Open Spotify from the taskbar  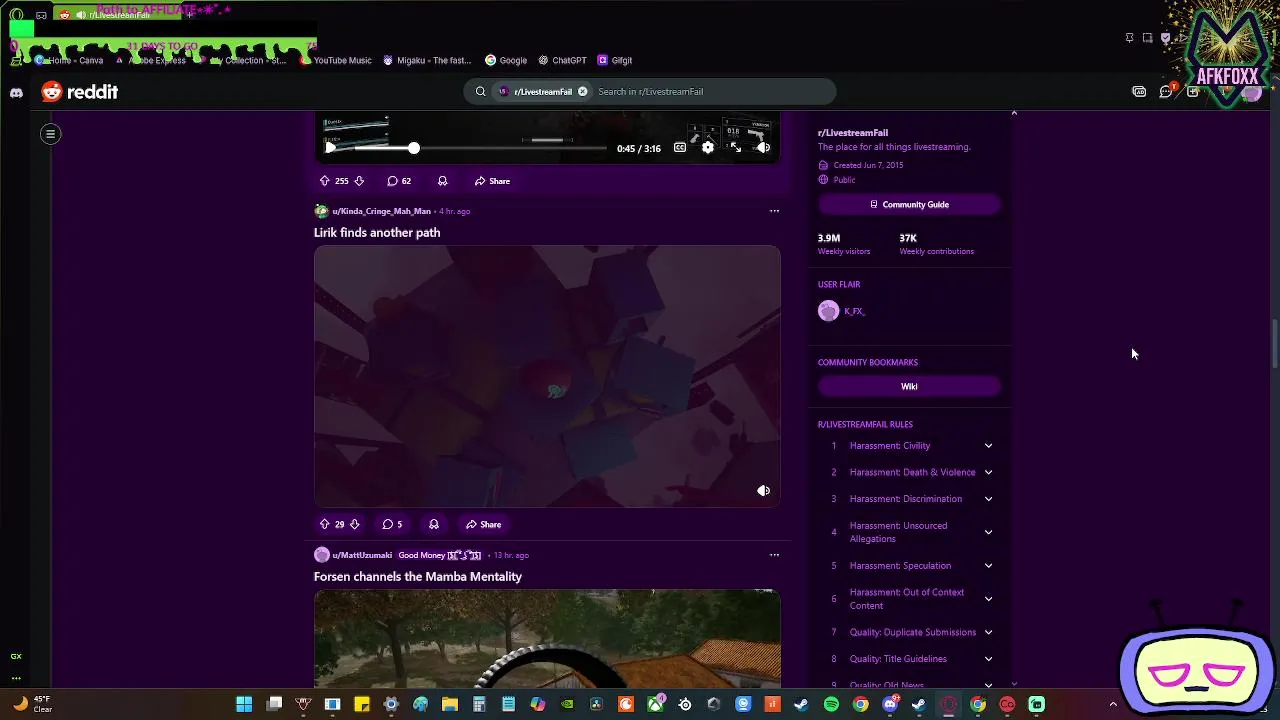coord(832,704)
